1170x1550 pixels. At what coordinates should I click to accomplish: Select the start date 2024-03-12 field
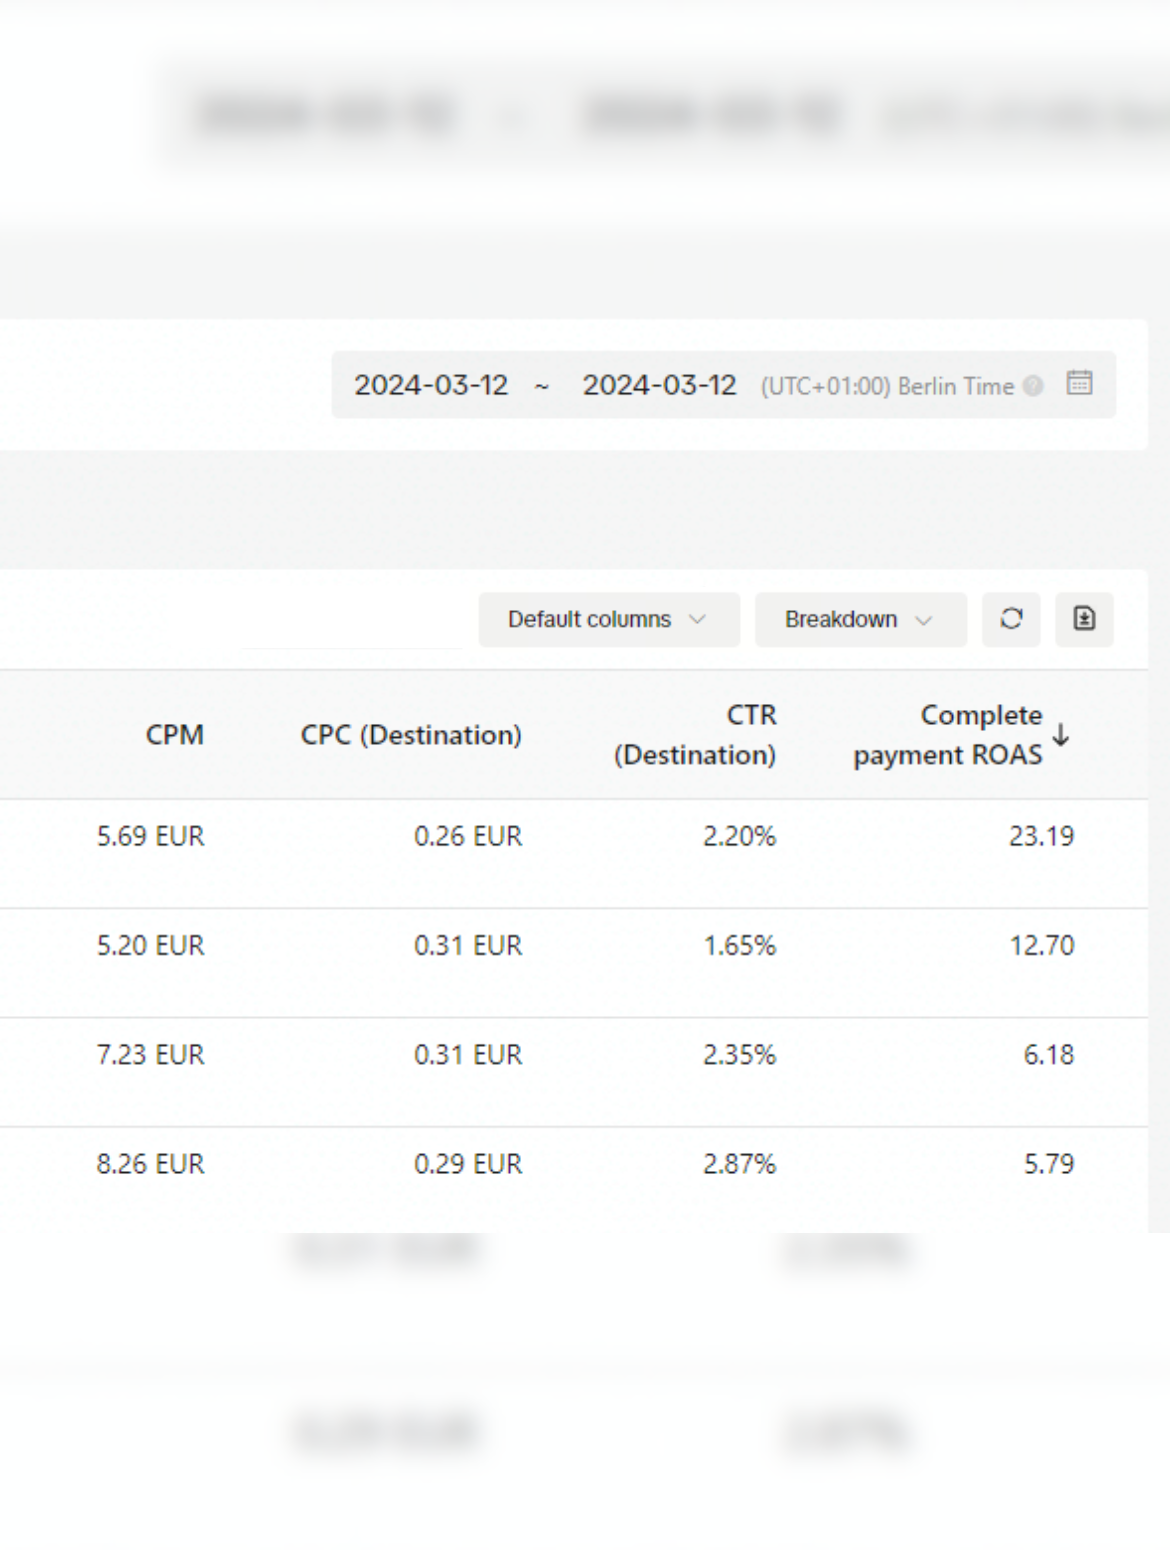pos(431,385)
